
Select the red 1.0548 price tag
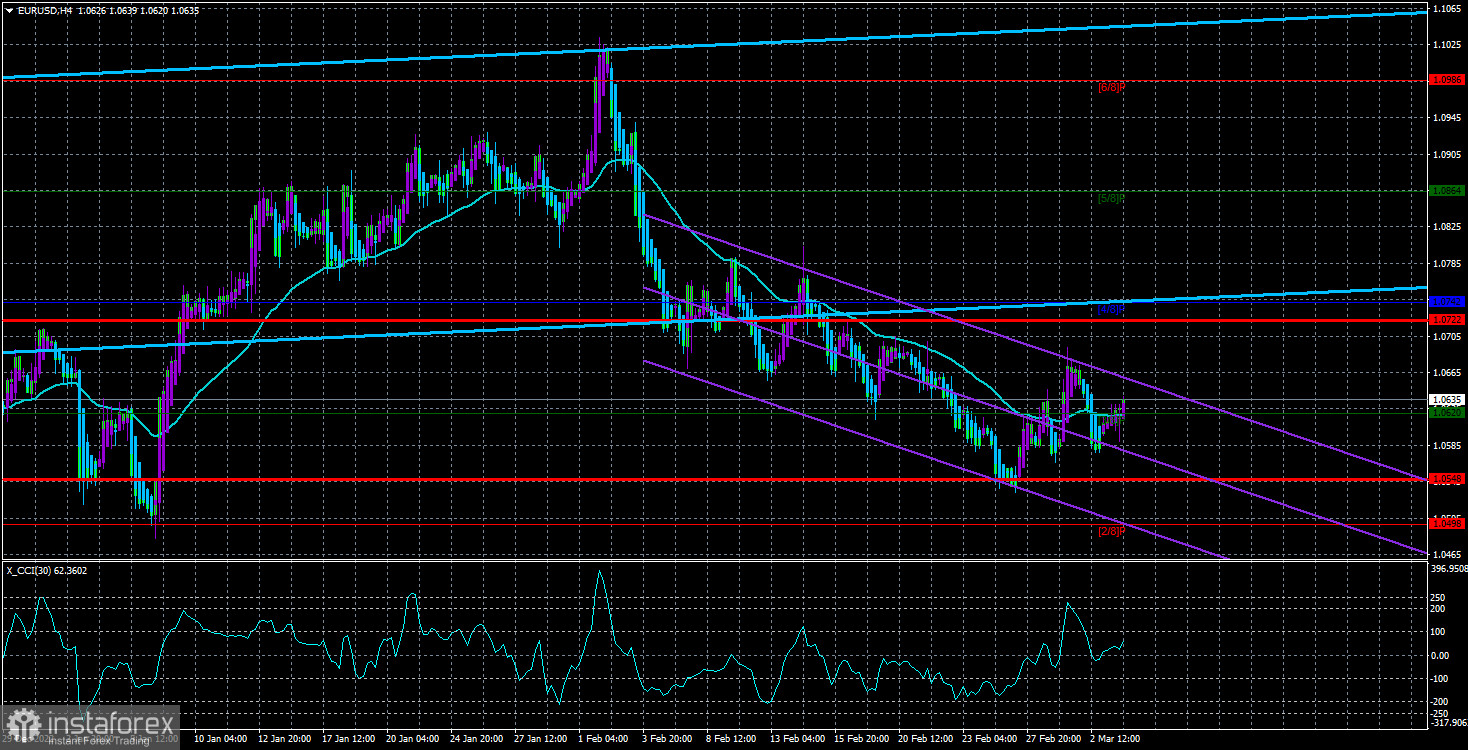pyautogui.click(x=1447, y=479)
